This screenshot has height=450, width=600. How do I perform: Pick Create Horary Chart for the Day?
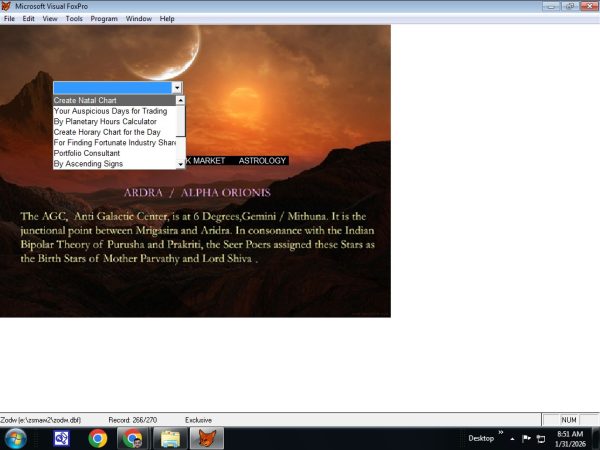tap(112, 132)
